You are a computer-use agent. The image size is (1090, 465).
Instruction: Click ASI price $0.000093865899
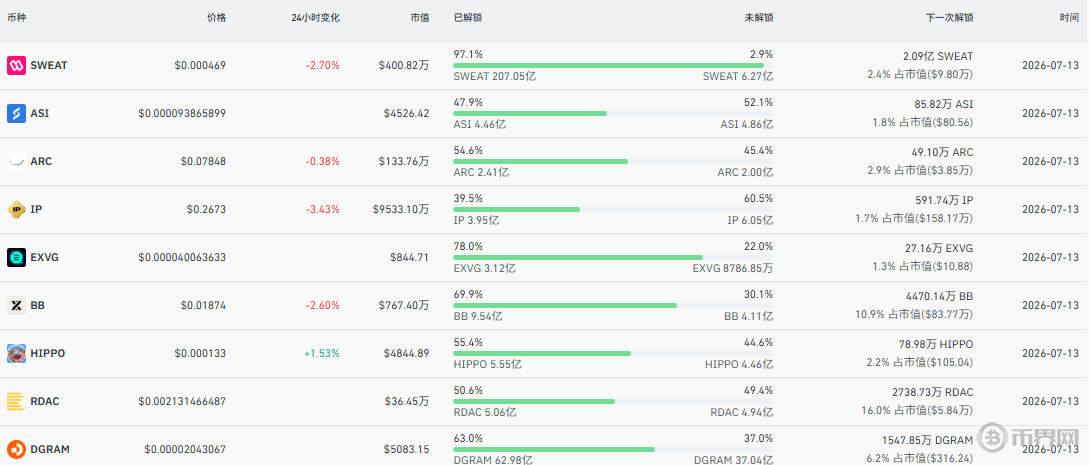(x=182, y=113)
